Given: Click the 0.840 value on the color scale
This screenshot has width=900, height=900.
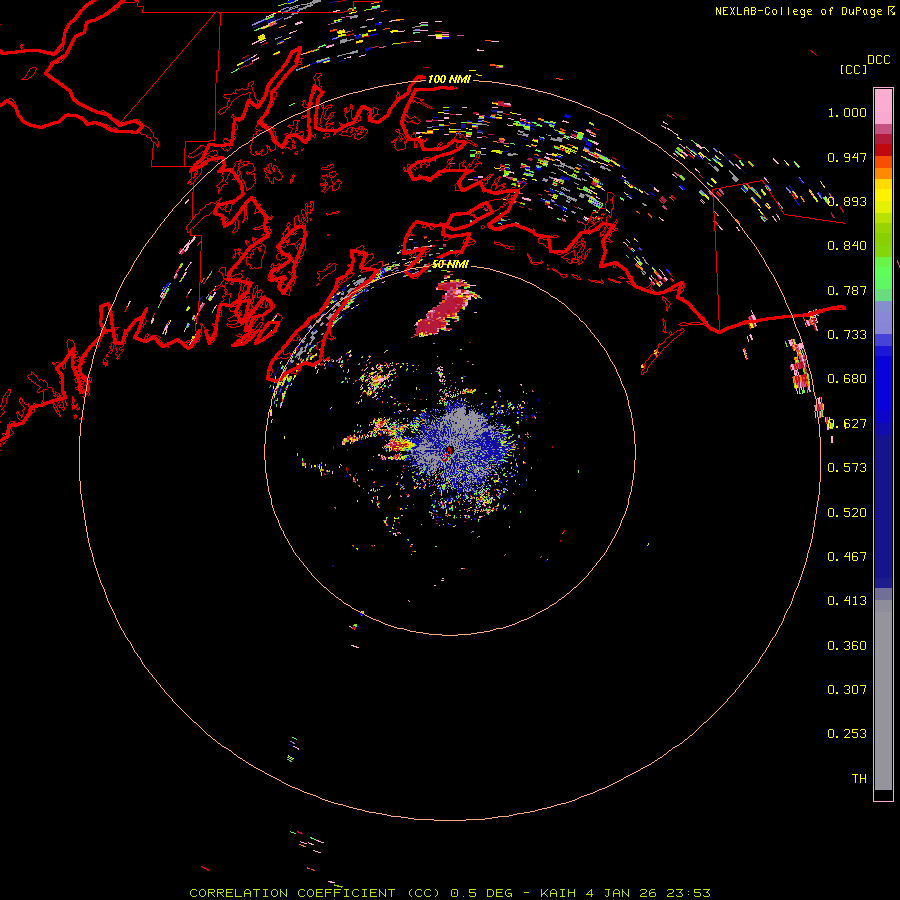Looking at the screenshot, I should 847,246.
